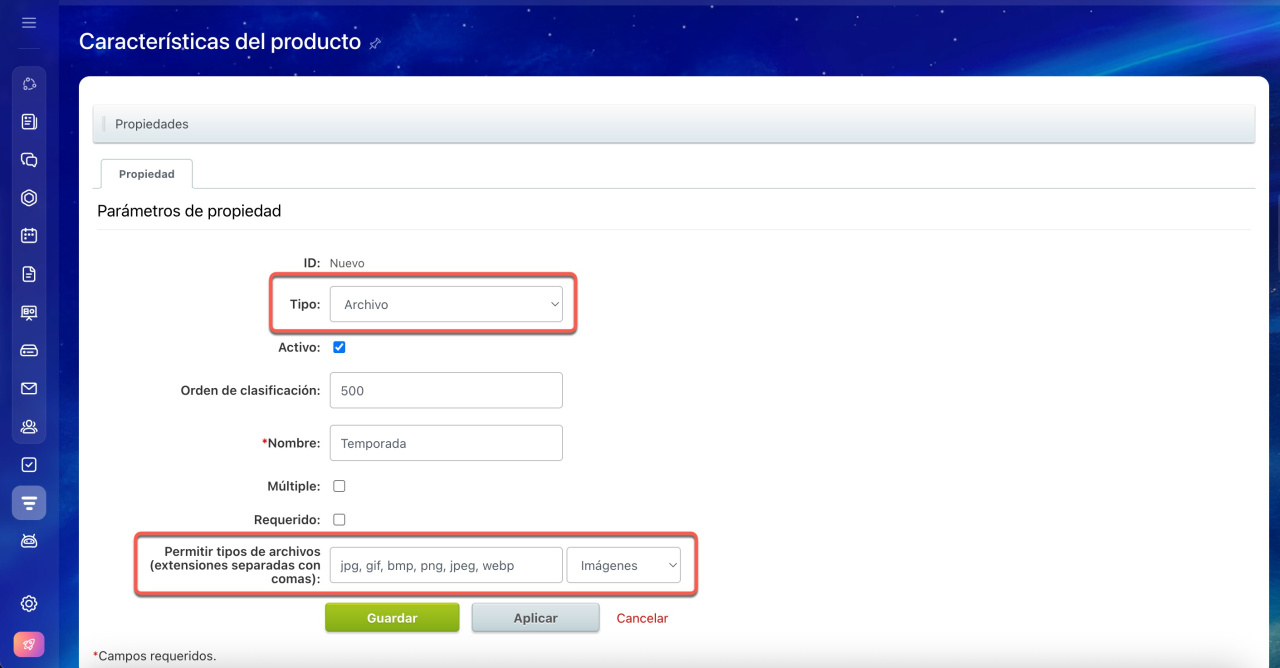Click the mail envelope icon
This screenshot has height=668, width=1280.
(x=29, y=388)
